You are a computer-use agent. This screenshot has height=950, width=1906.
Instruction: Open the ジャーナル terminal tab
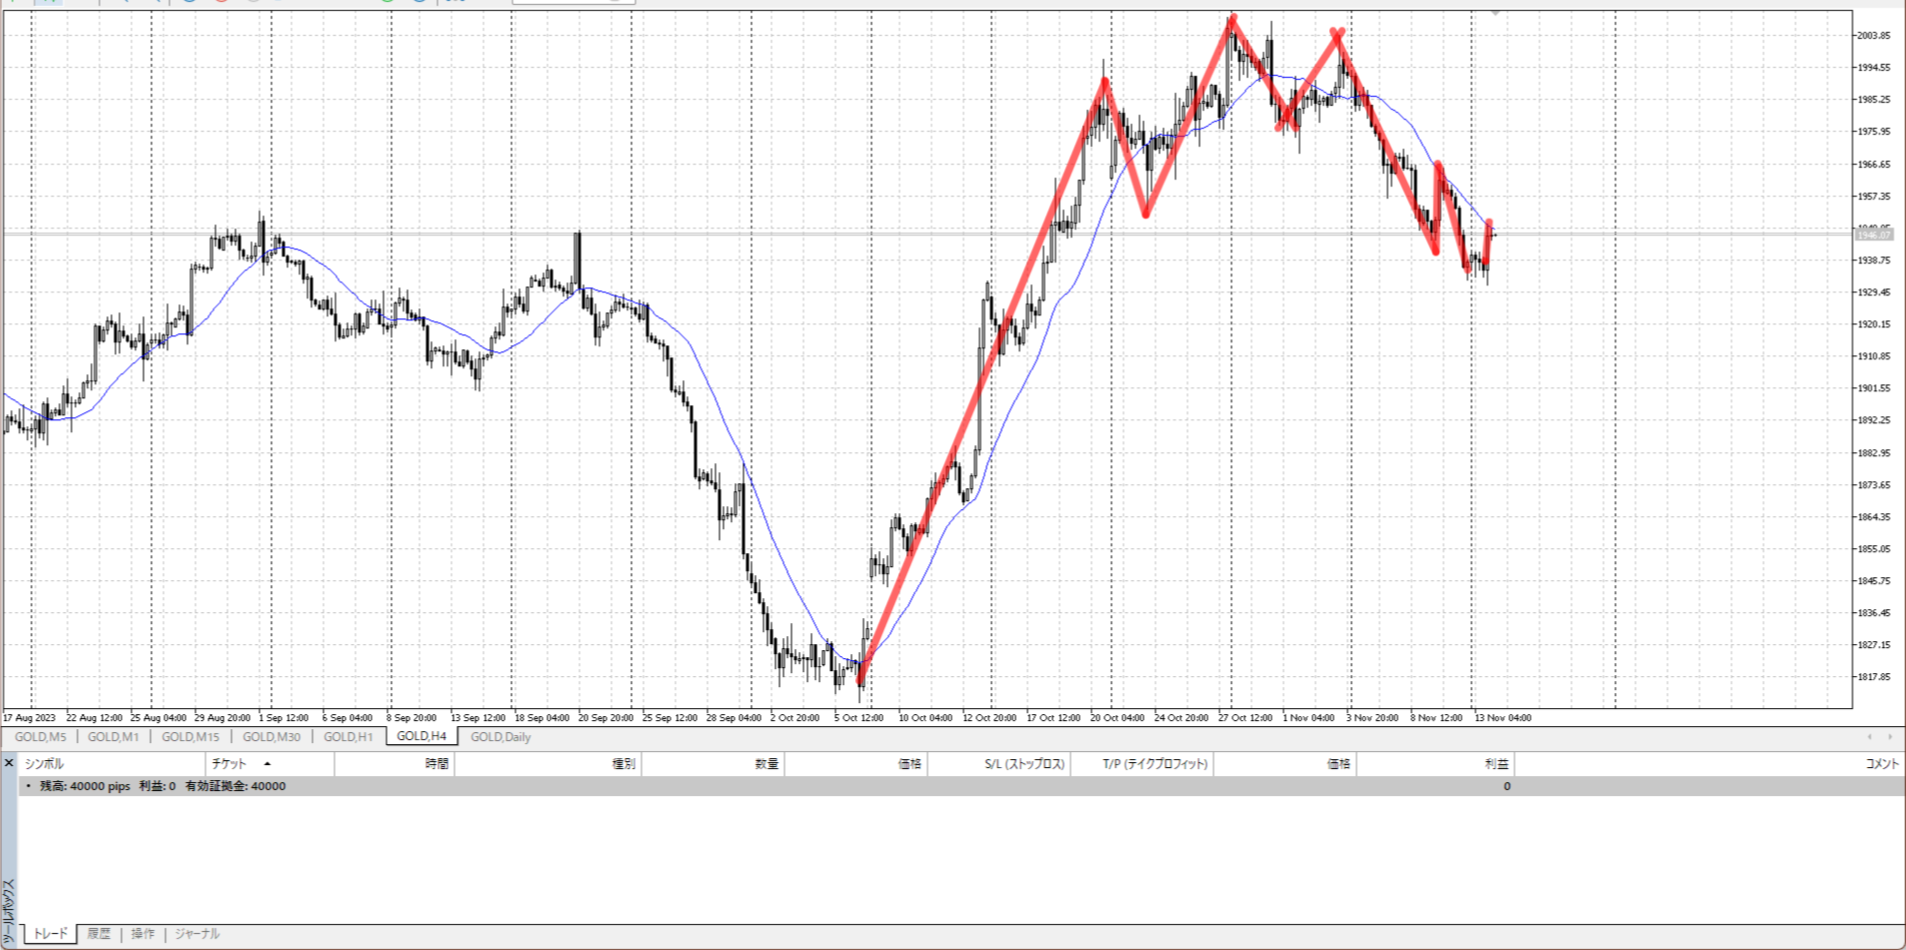(x=197, y=934)
